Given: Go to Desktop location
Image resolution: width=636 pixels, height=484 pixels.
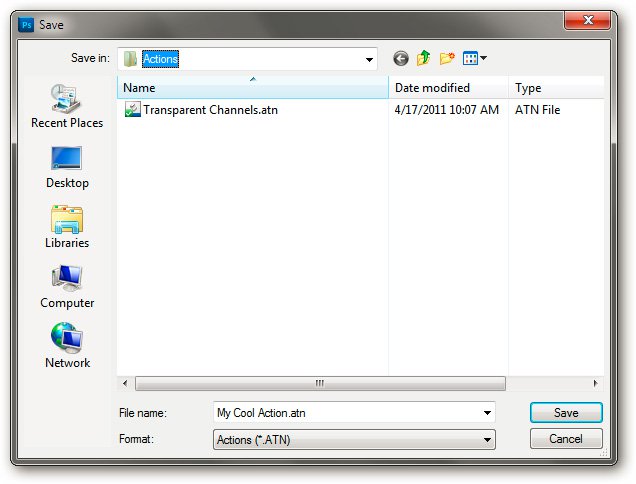Looking at the screenshot, I should (x=67, y=167).
